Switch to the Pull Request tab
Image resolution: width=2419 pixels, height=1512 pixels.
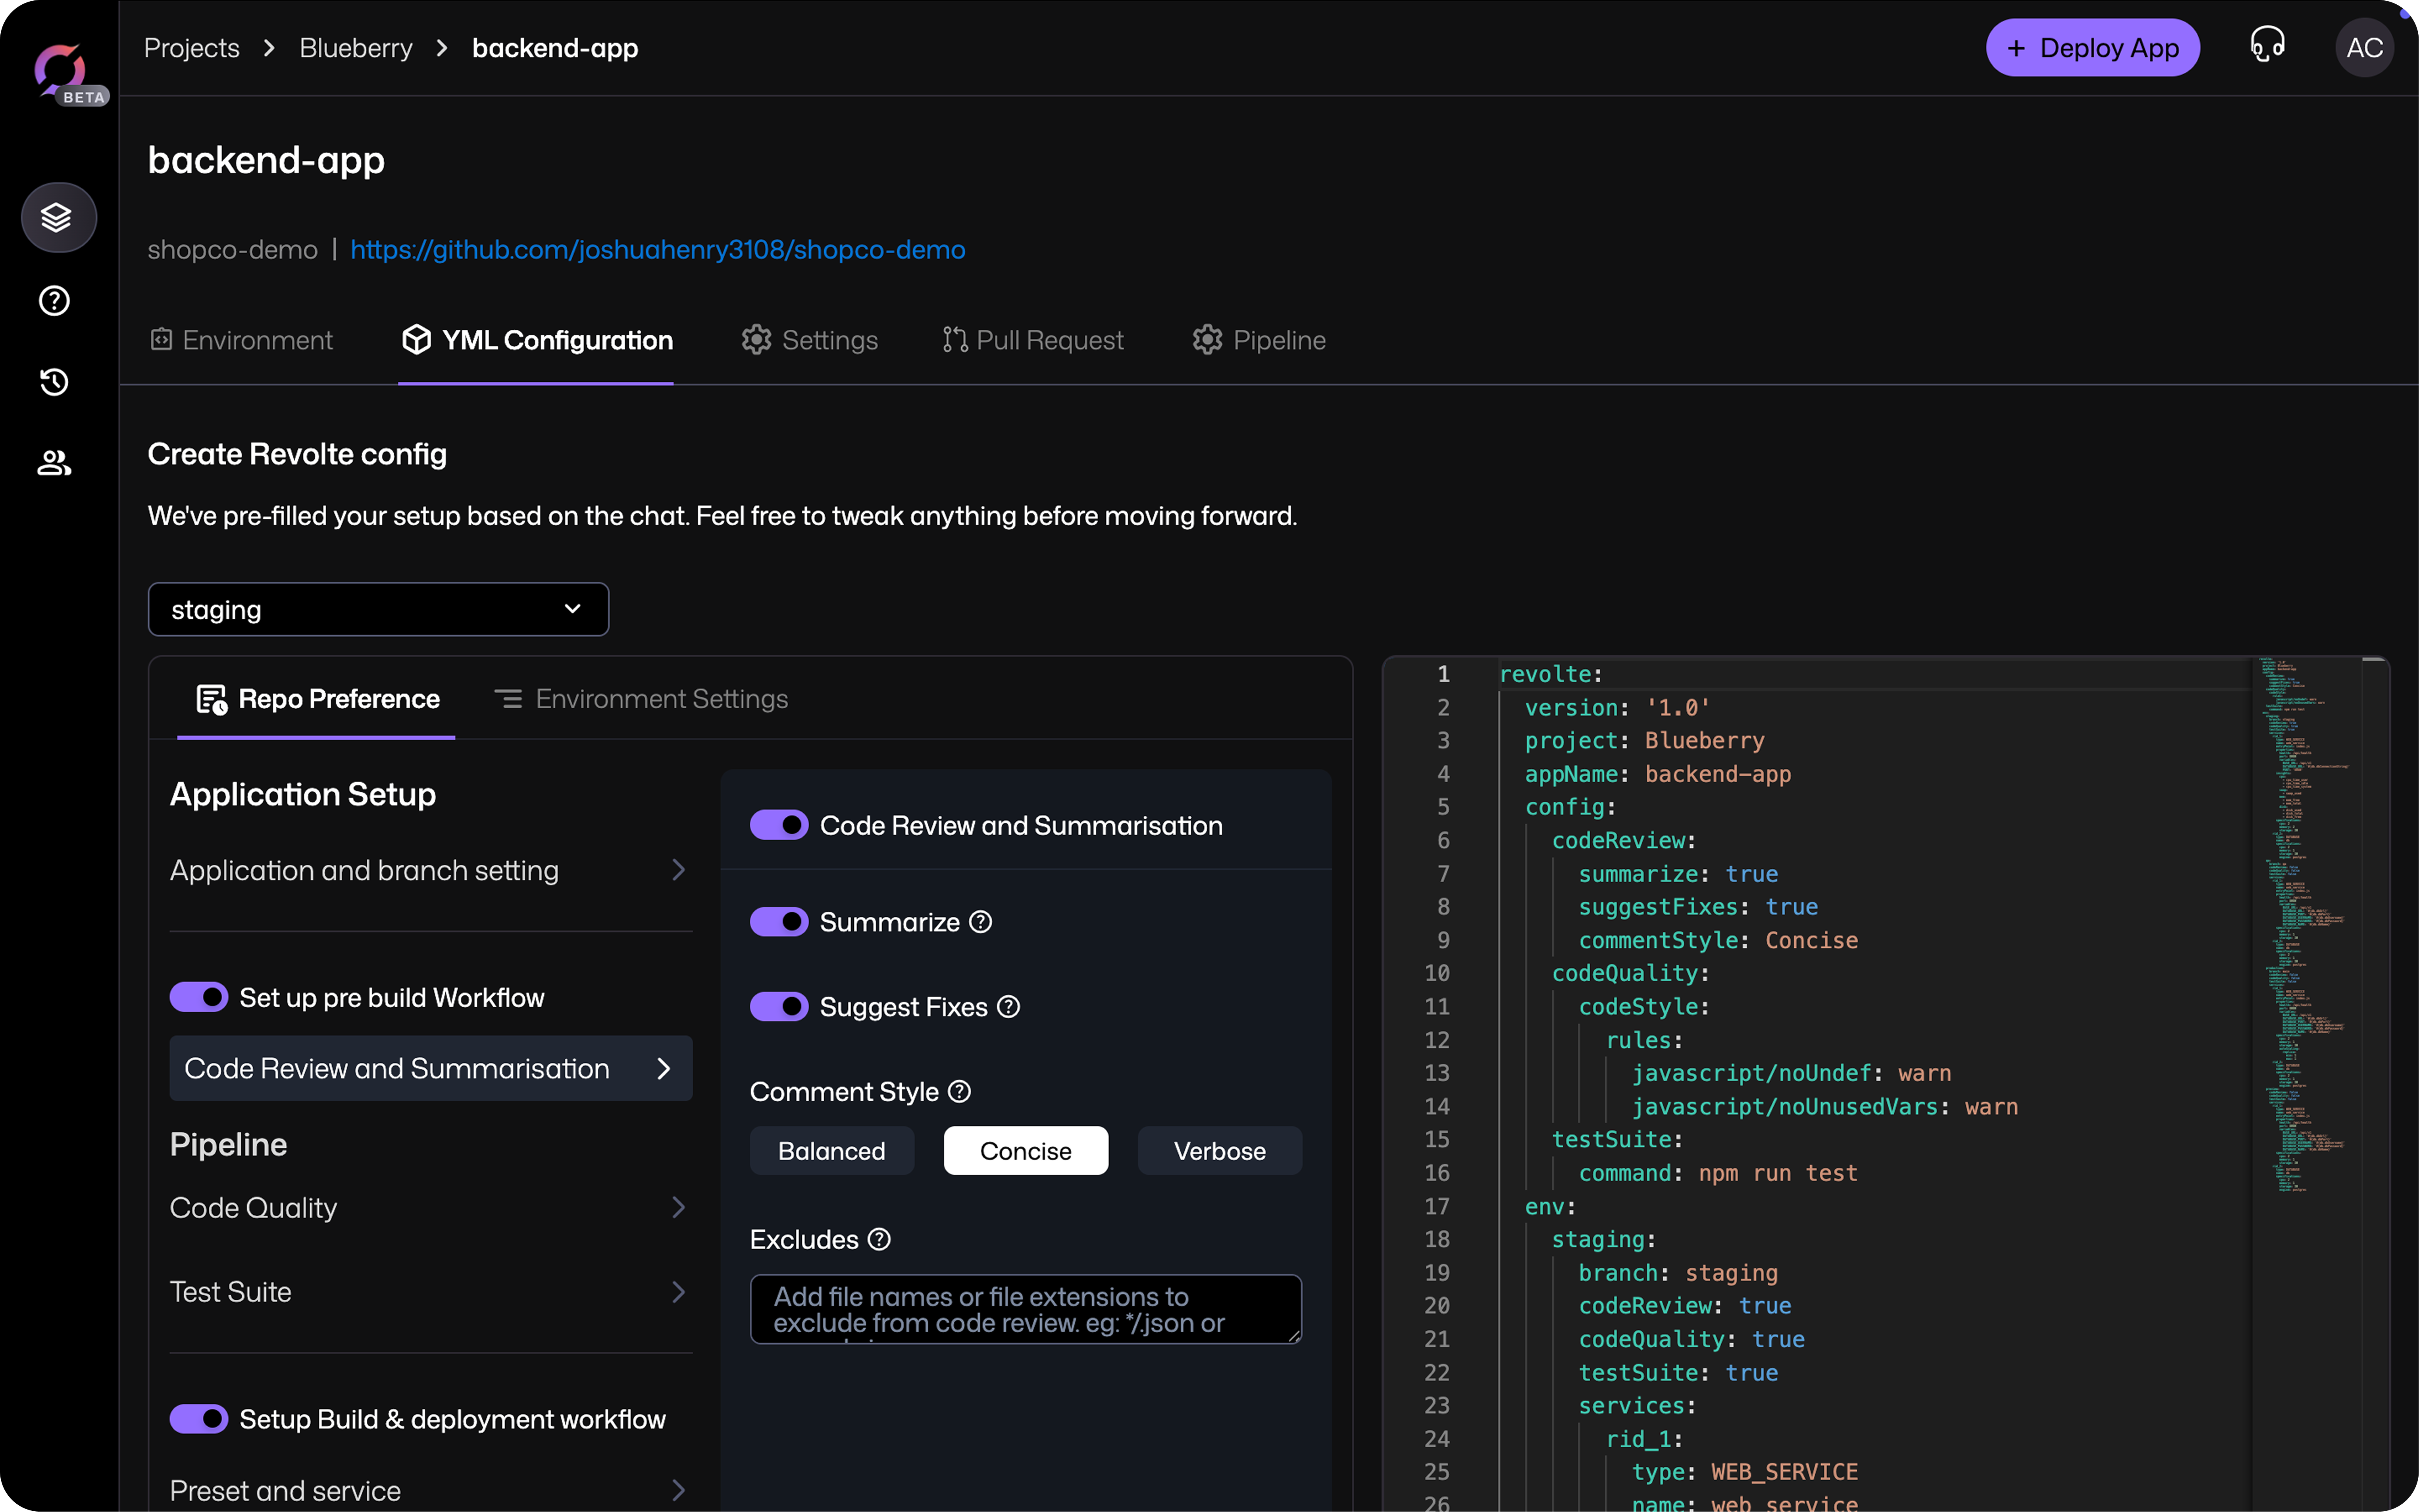(1033, 340)
